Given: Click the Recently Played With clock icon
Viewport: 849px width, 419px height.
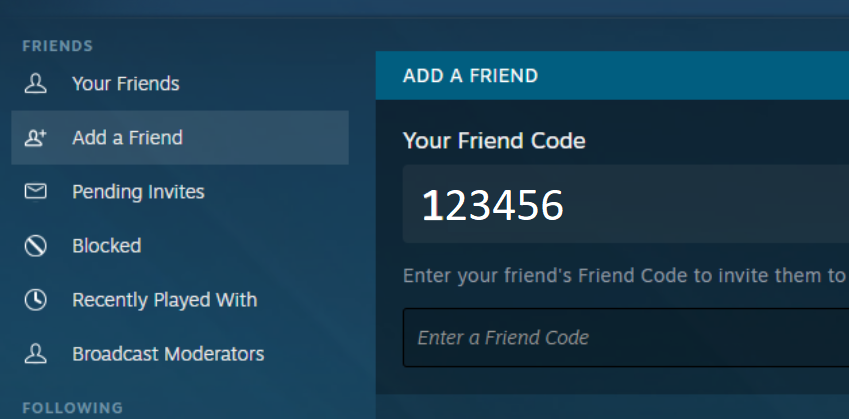Looking at the screenshot, I should 35,300.
